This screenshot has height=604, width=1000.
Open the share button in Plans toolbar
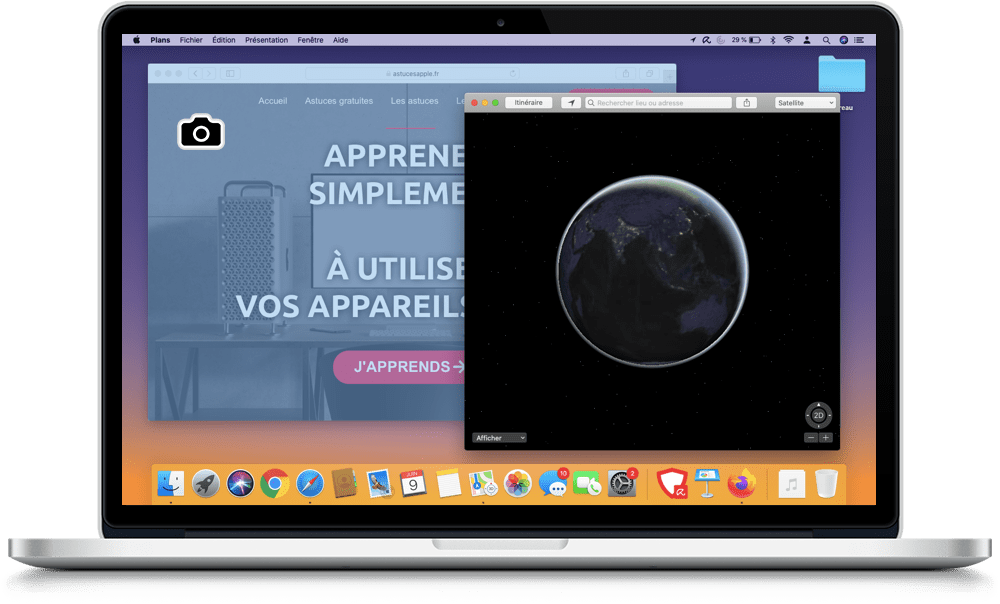coord(747,103)
